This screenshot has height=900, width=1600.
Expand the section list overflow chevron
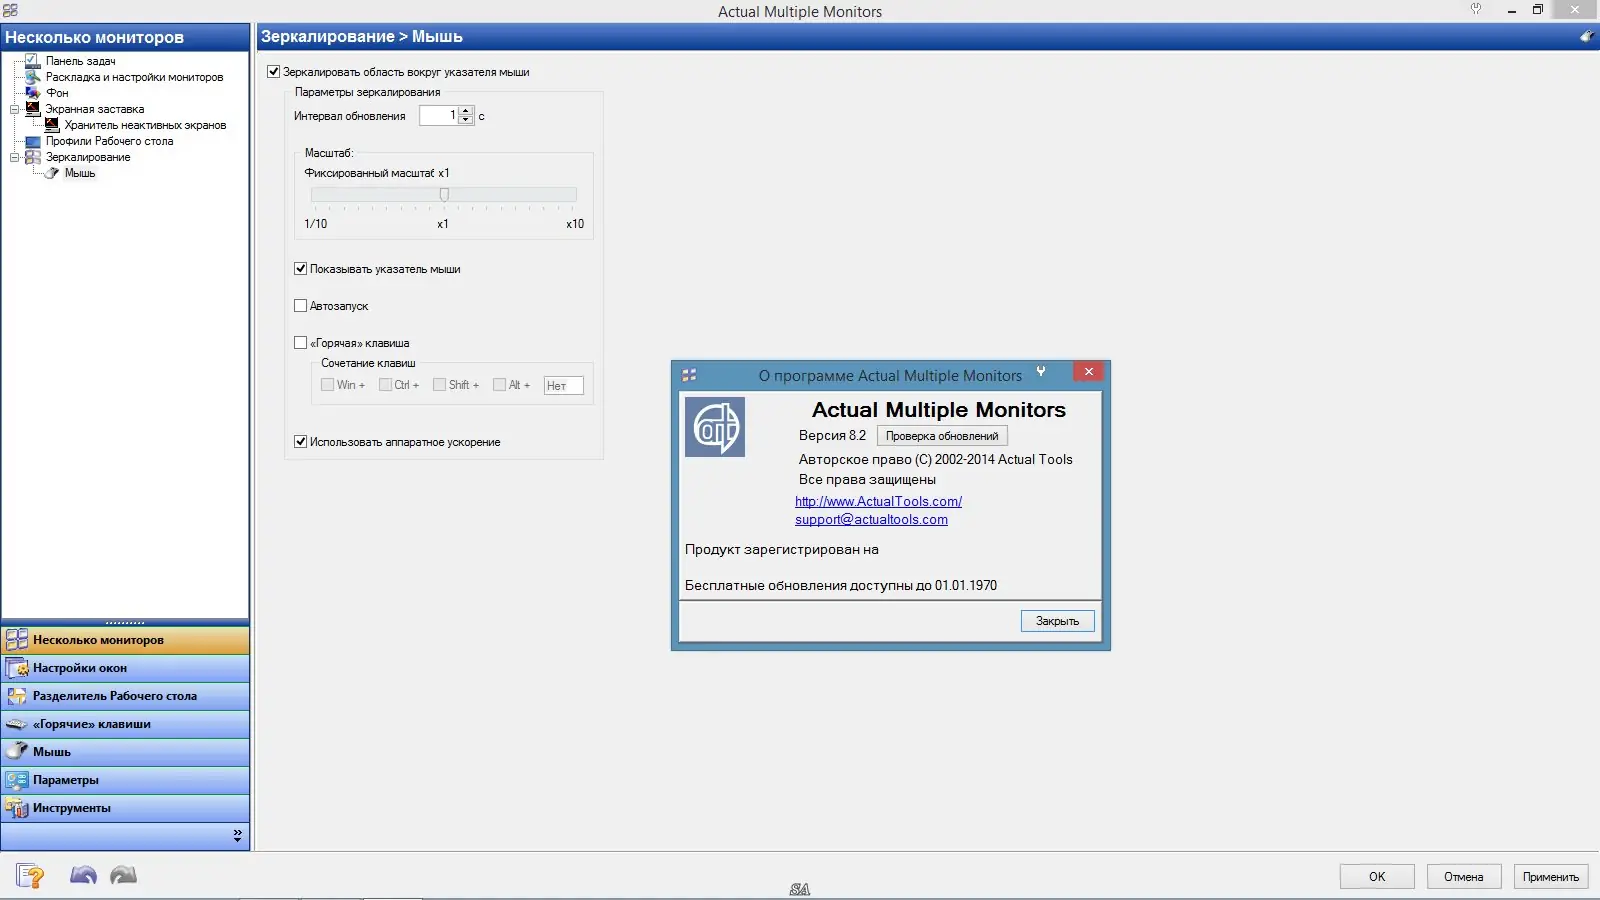[x=237, y=835]
